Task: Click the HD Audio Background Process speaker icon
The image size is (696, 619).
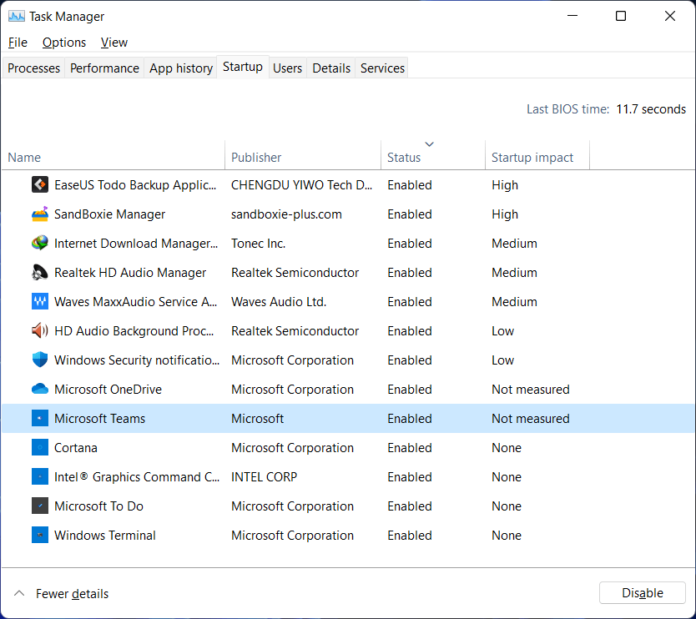Action: (40, 331)
